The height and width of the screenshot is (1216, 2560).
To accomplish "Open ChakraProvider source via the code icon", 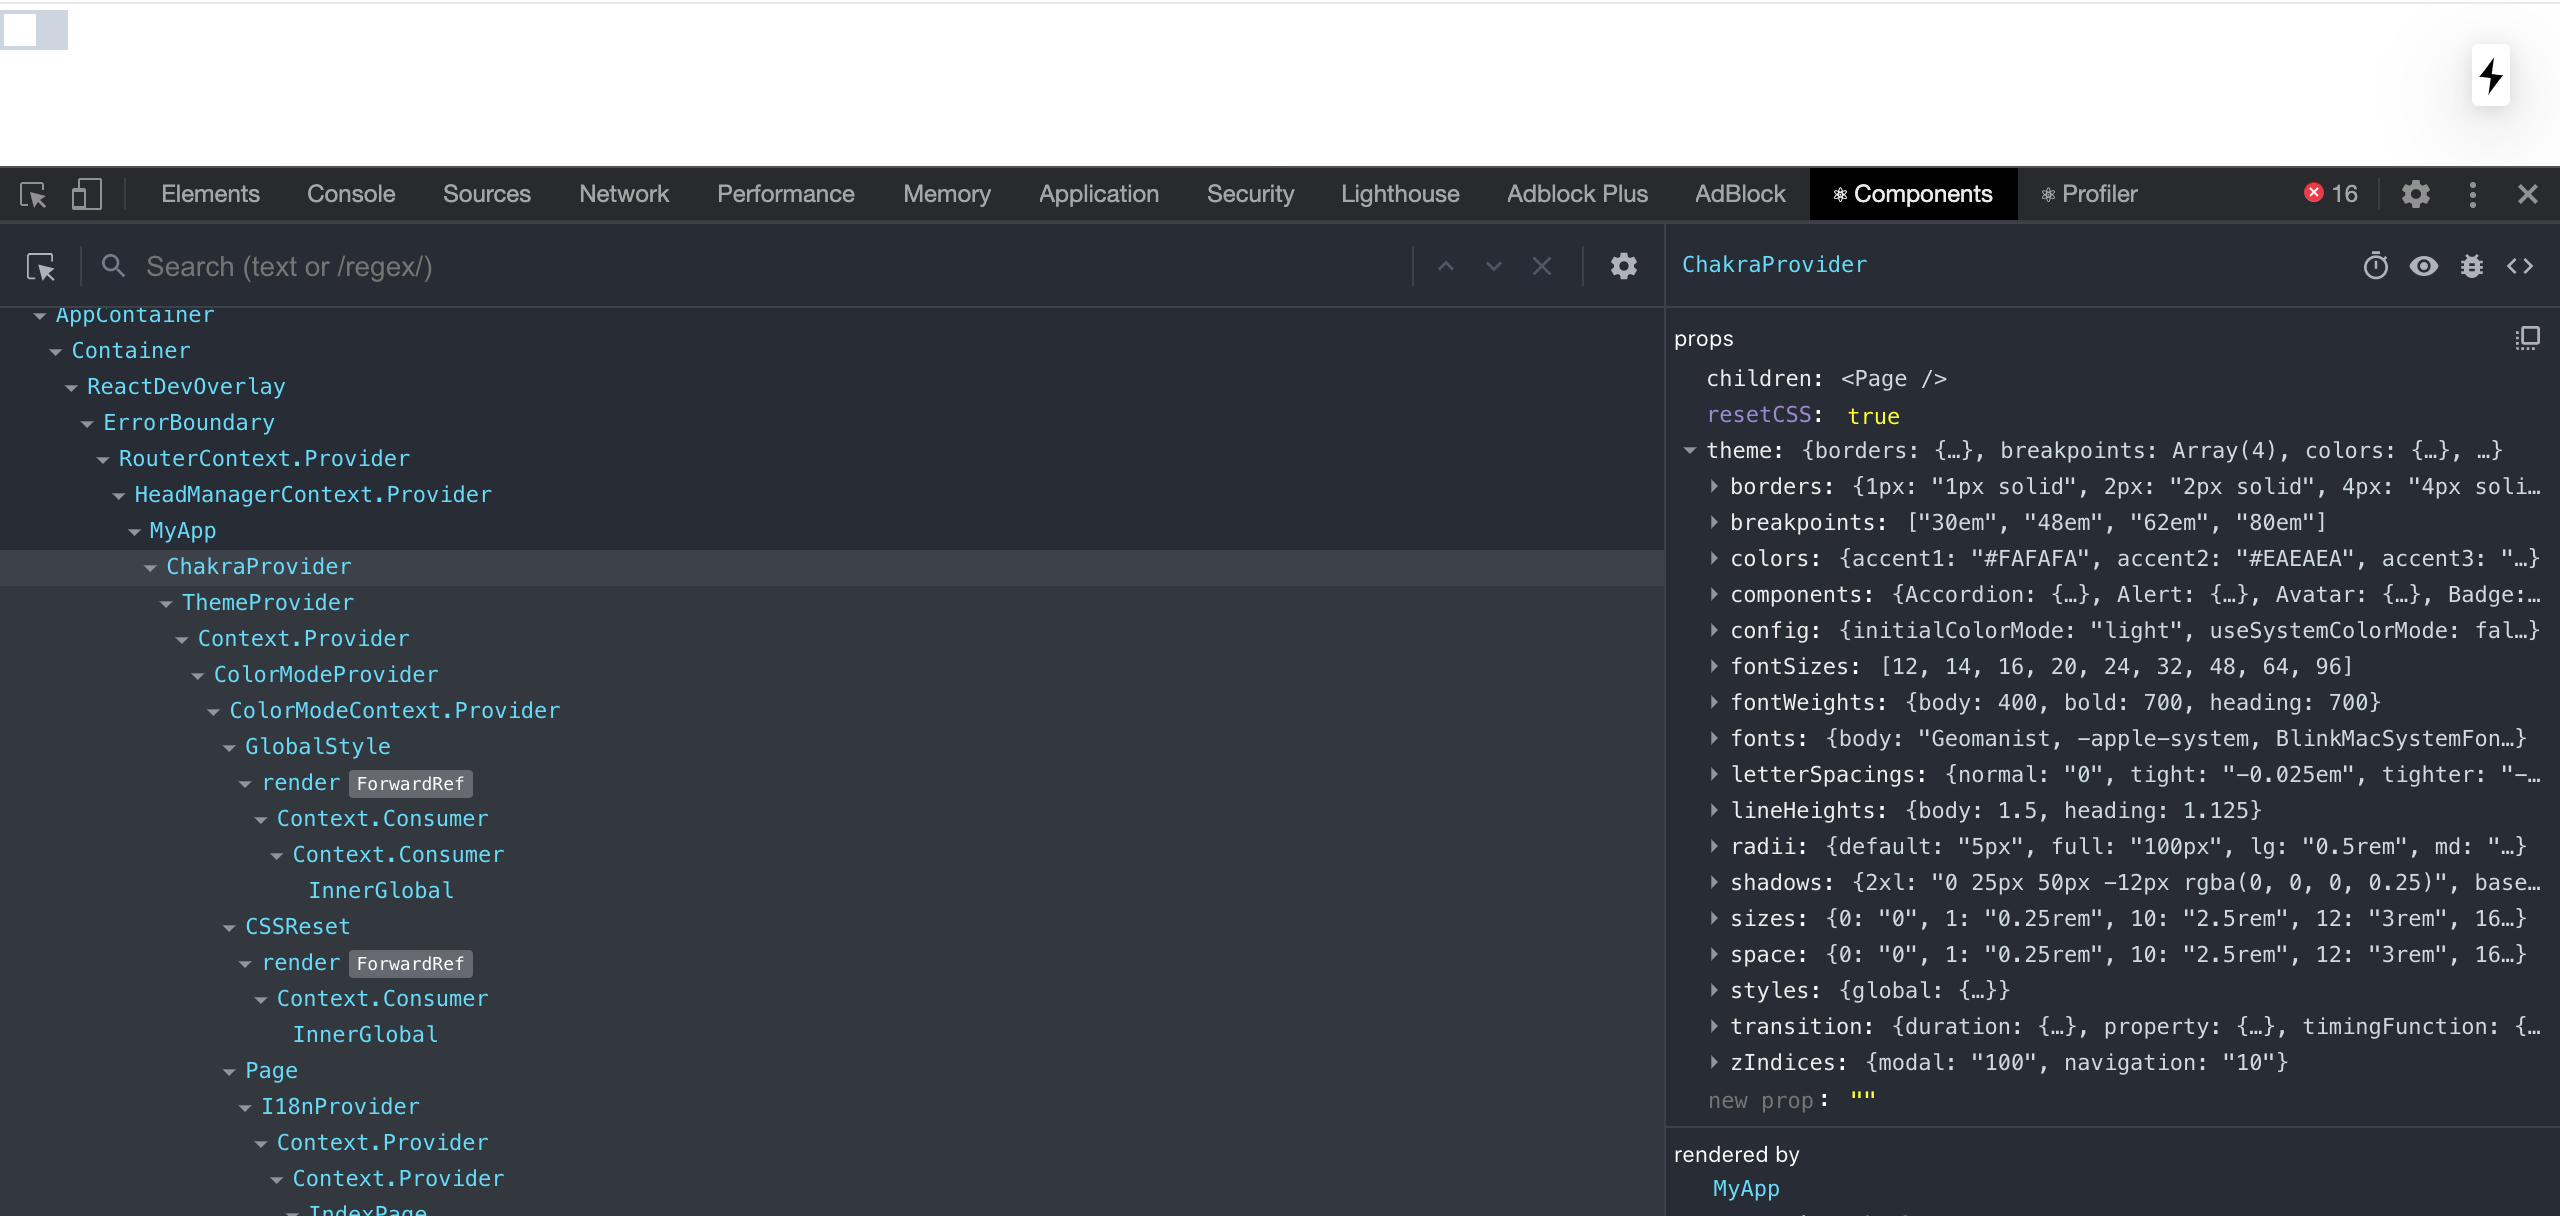I will [x=2522, y=266].
